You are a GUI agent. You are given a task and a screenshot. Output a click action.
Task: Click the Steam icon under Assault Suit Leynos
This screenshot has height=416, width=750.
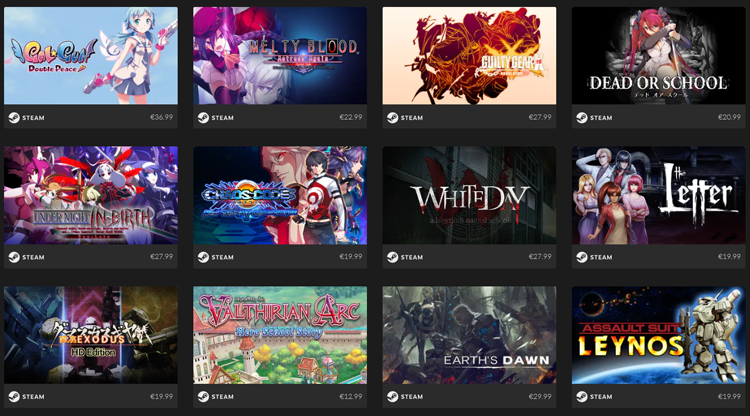[x=582, y=397]
